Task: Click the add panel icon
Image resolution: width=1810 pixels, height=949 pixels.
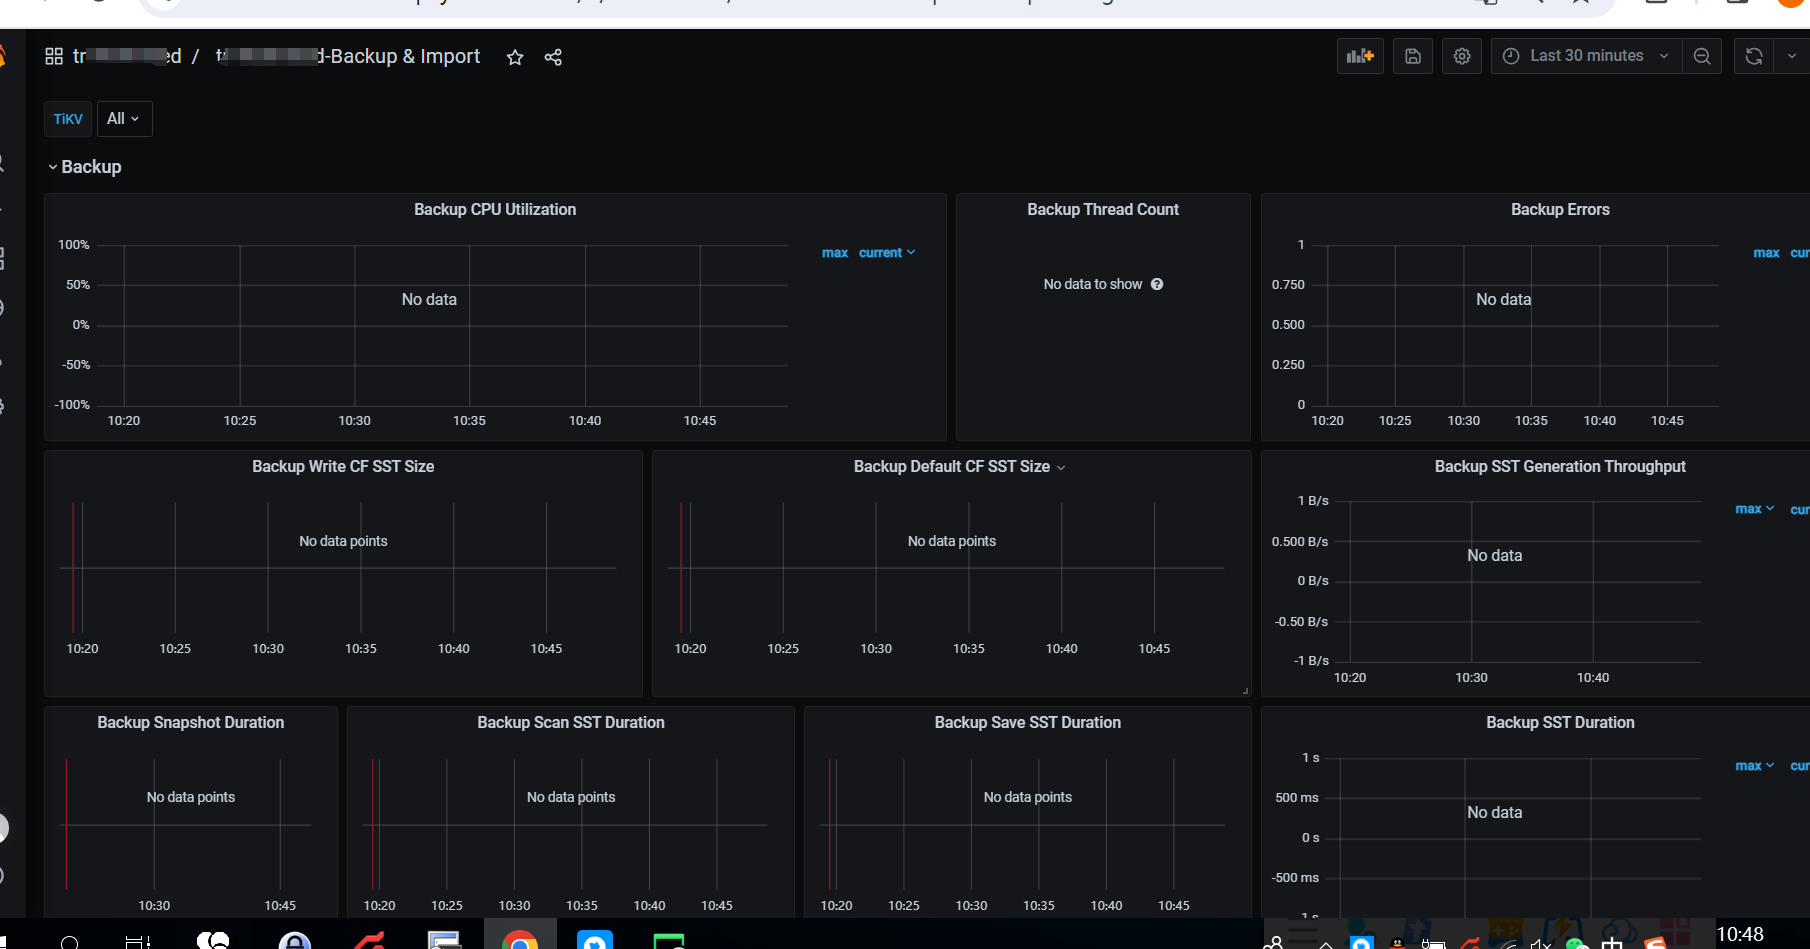Action: [1360, 56]
